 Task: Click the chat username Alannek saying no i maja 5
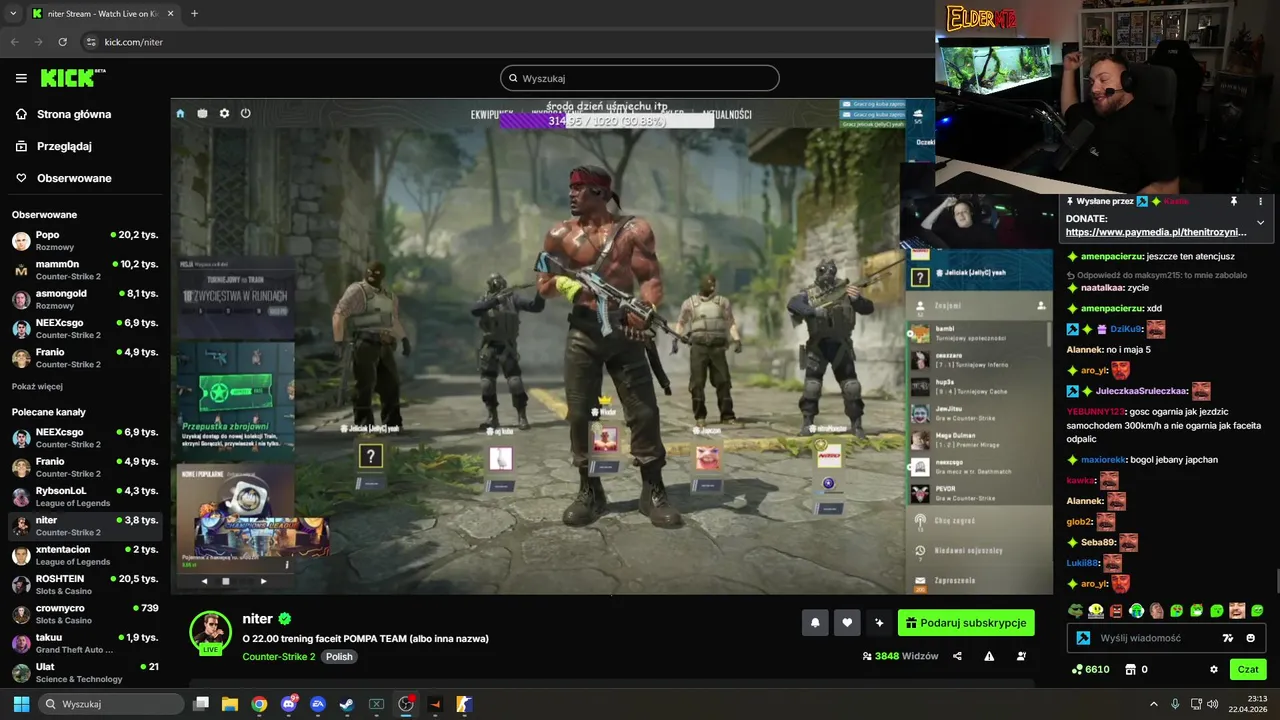point(1084,350)
